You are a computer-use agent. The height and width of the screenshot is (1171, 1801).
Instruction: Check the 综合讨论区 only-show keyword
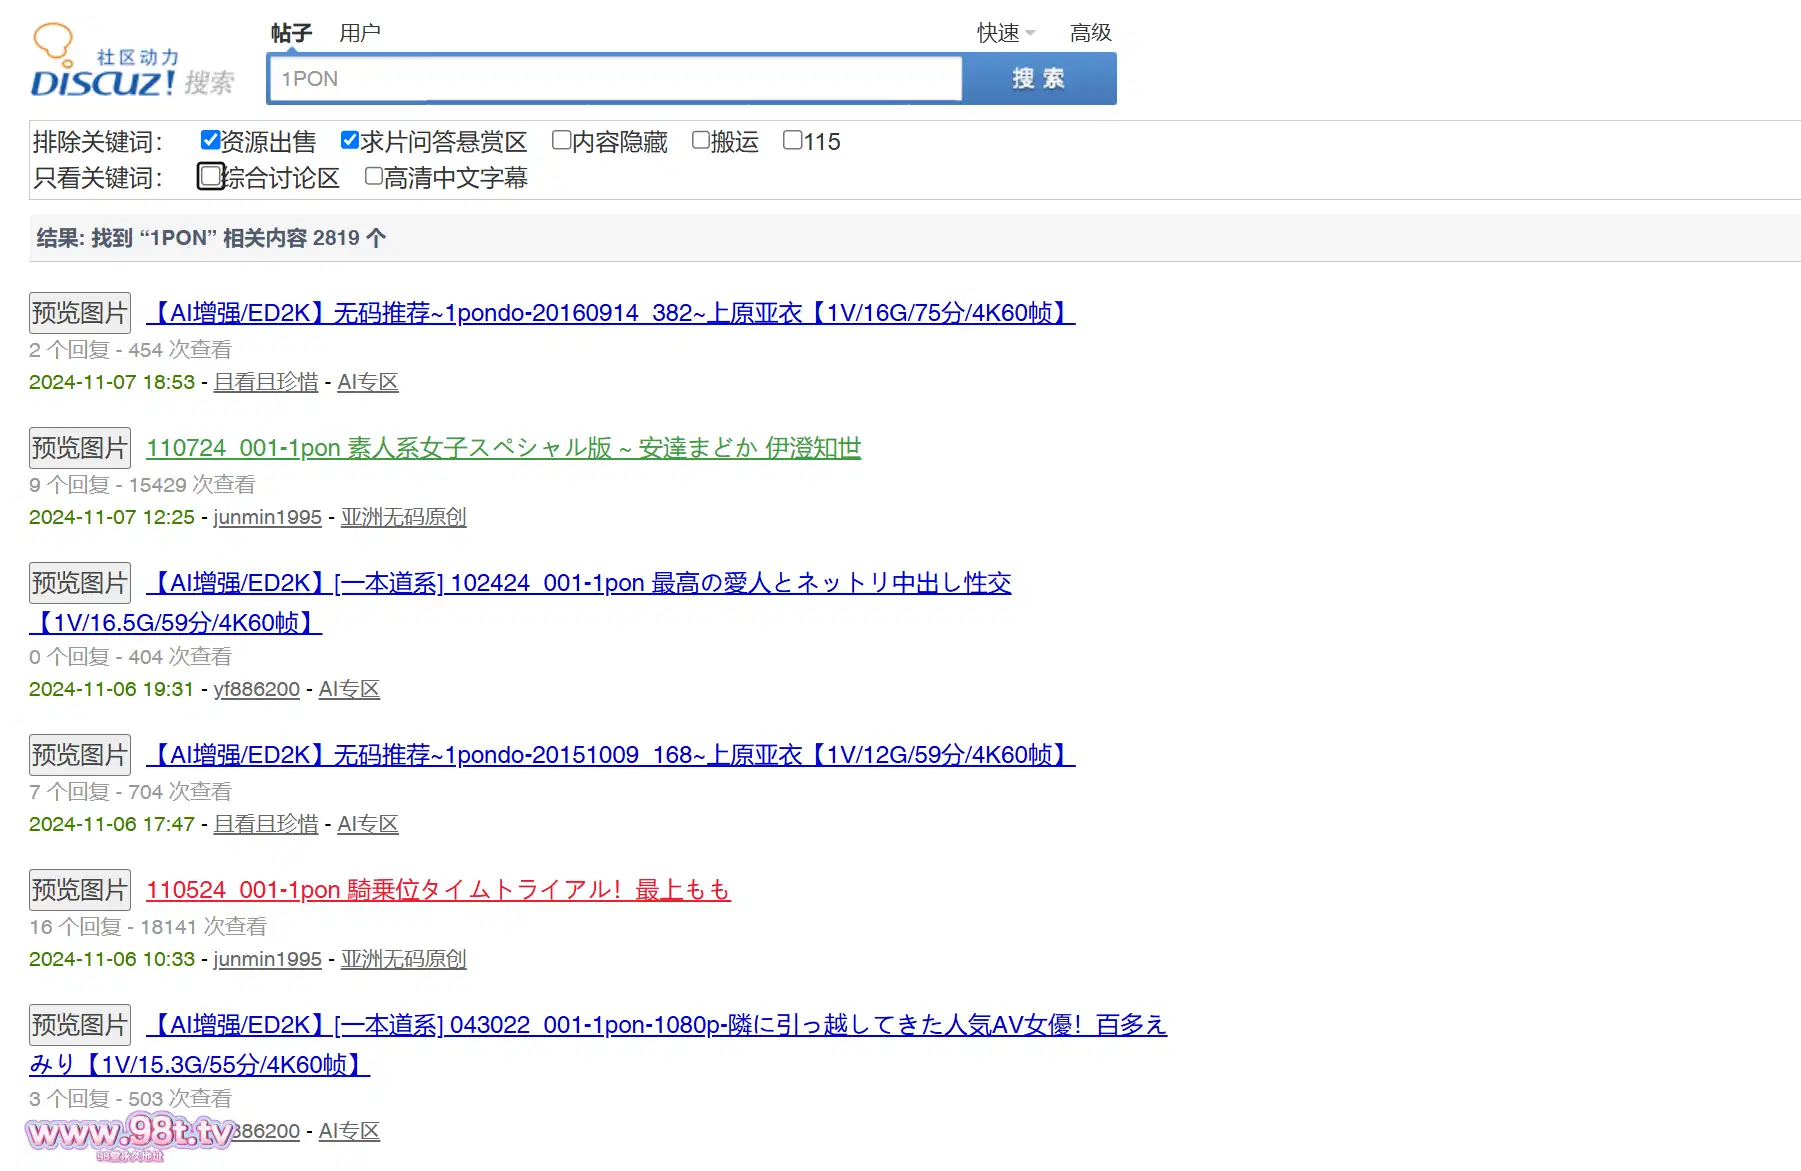(211, 176)
